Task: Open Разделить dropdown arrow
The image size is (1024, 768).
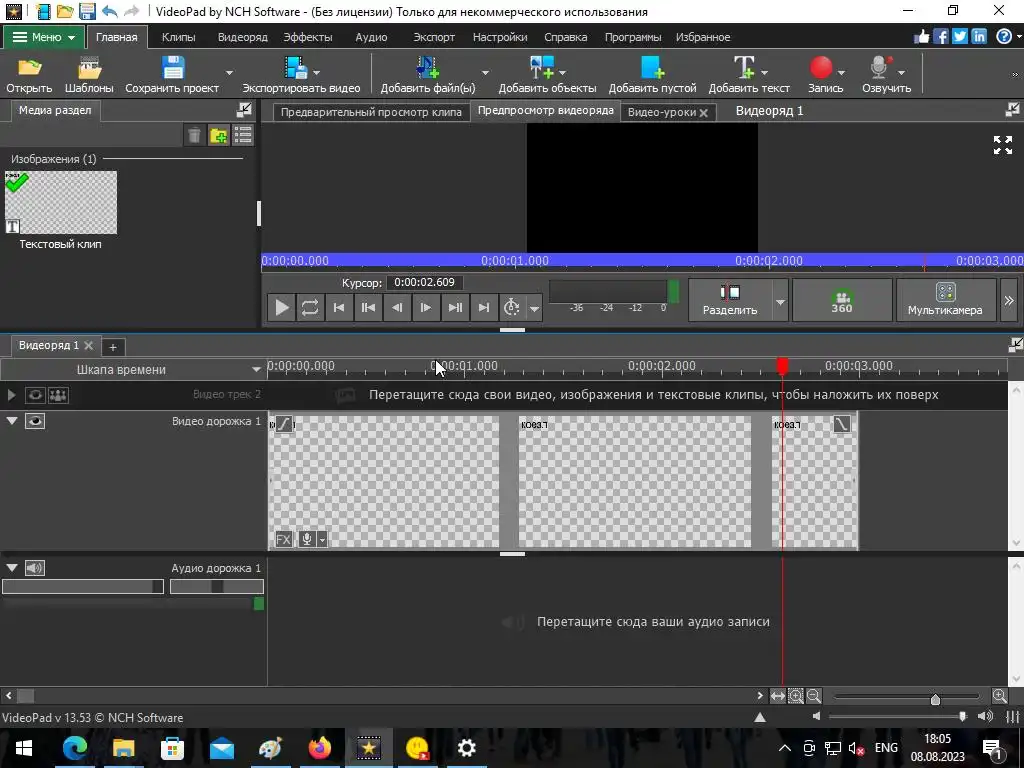Action: [780, 302]
